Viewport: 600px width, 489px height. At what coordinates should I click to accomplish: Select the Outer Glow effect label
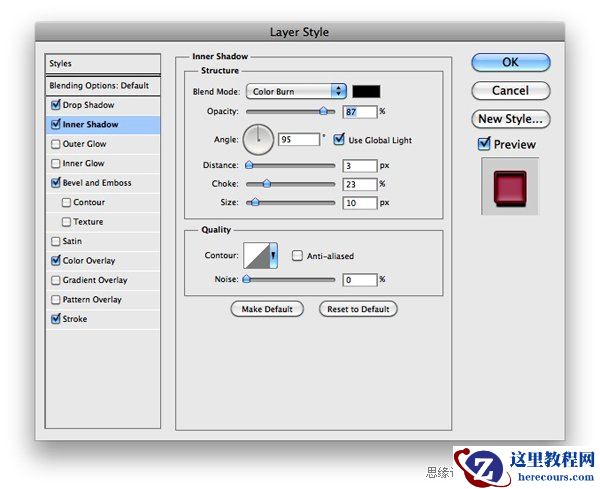coord(84,144)
